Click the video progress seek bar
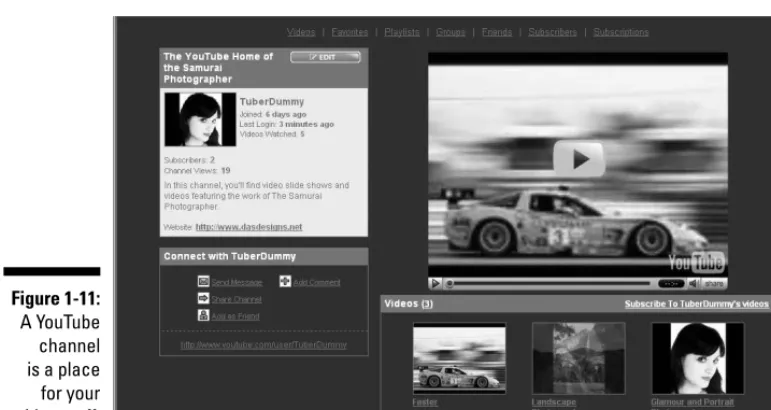 click(549, 284)
